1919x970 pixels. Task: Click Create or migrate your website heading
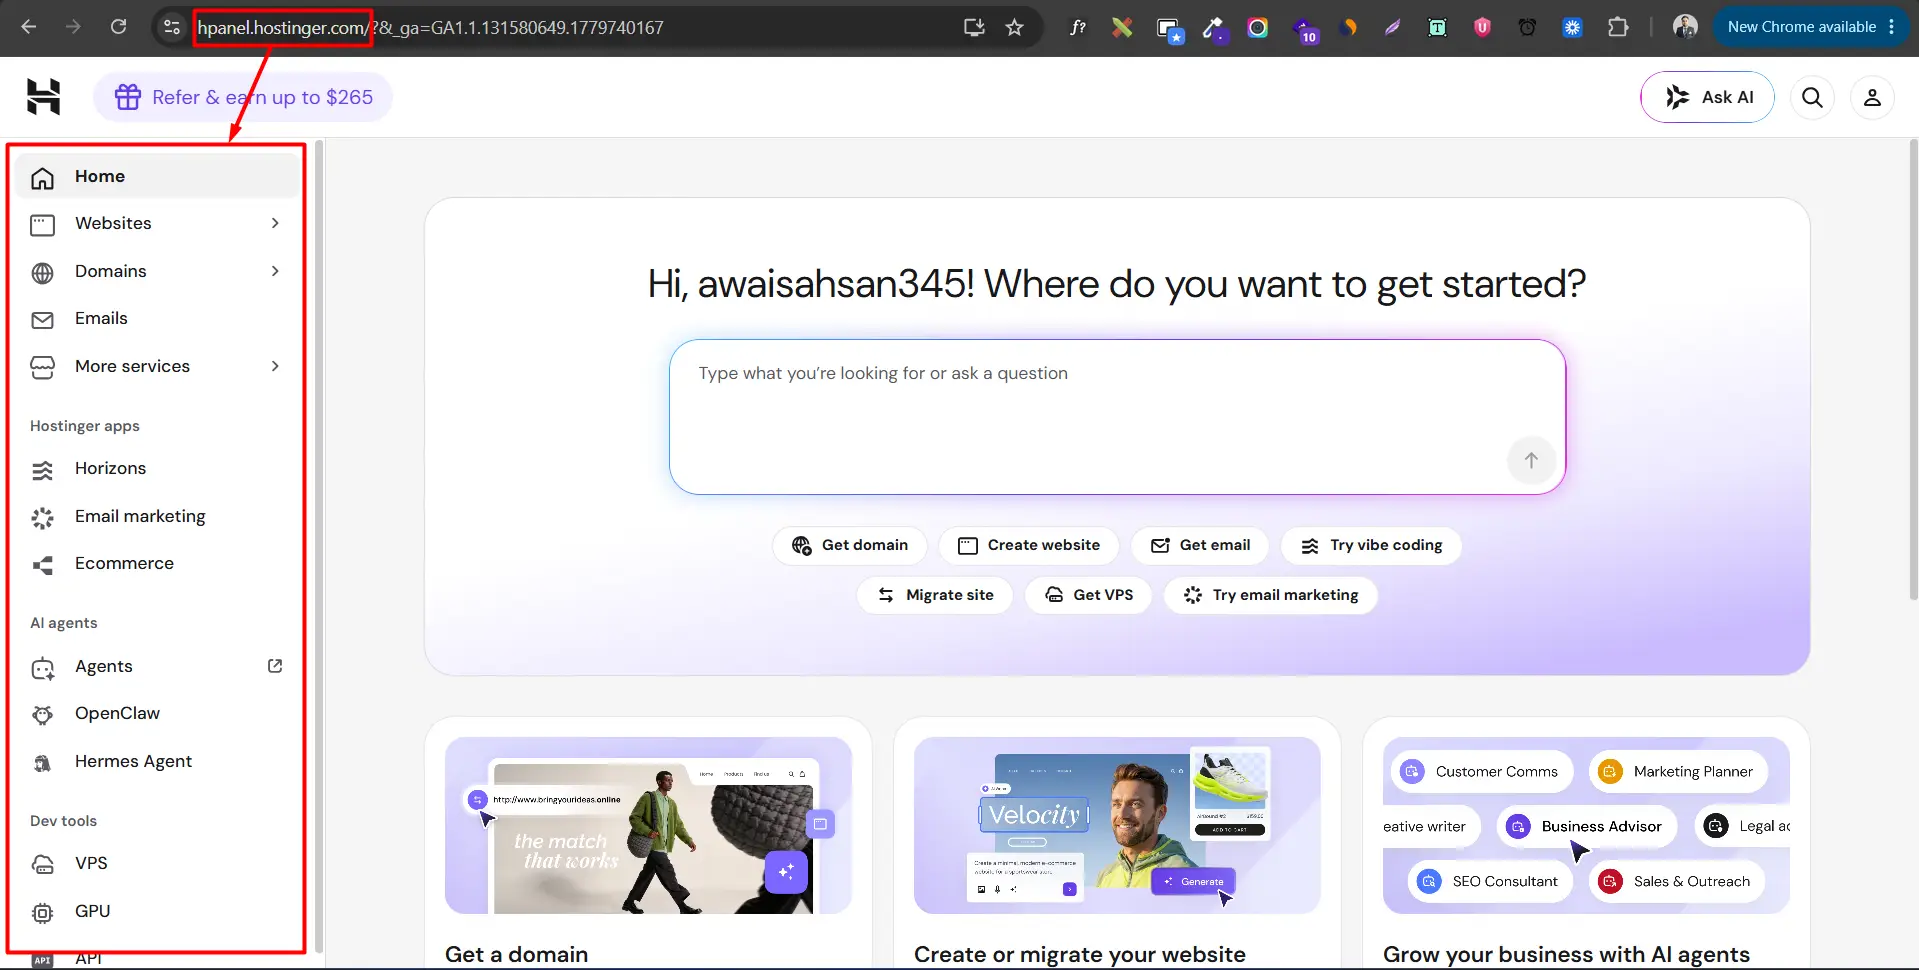coord(1080,955)
